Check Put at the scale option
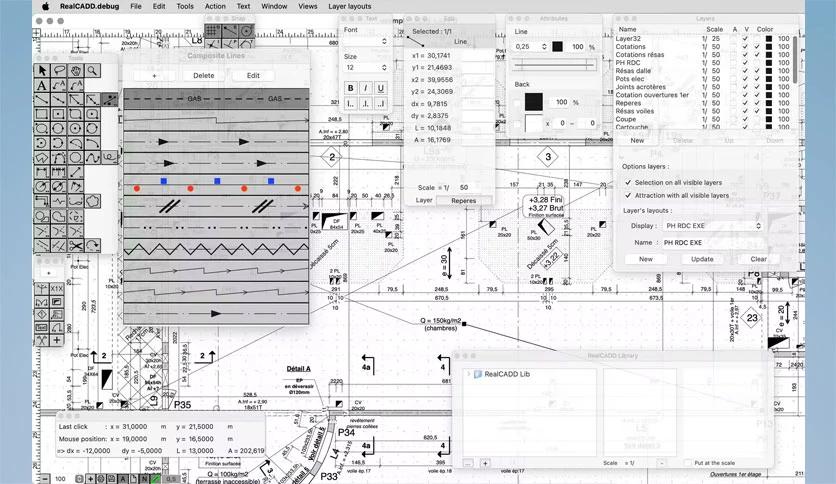Screen dimensions: 836x484 click(688, 463)
